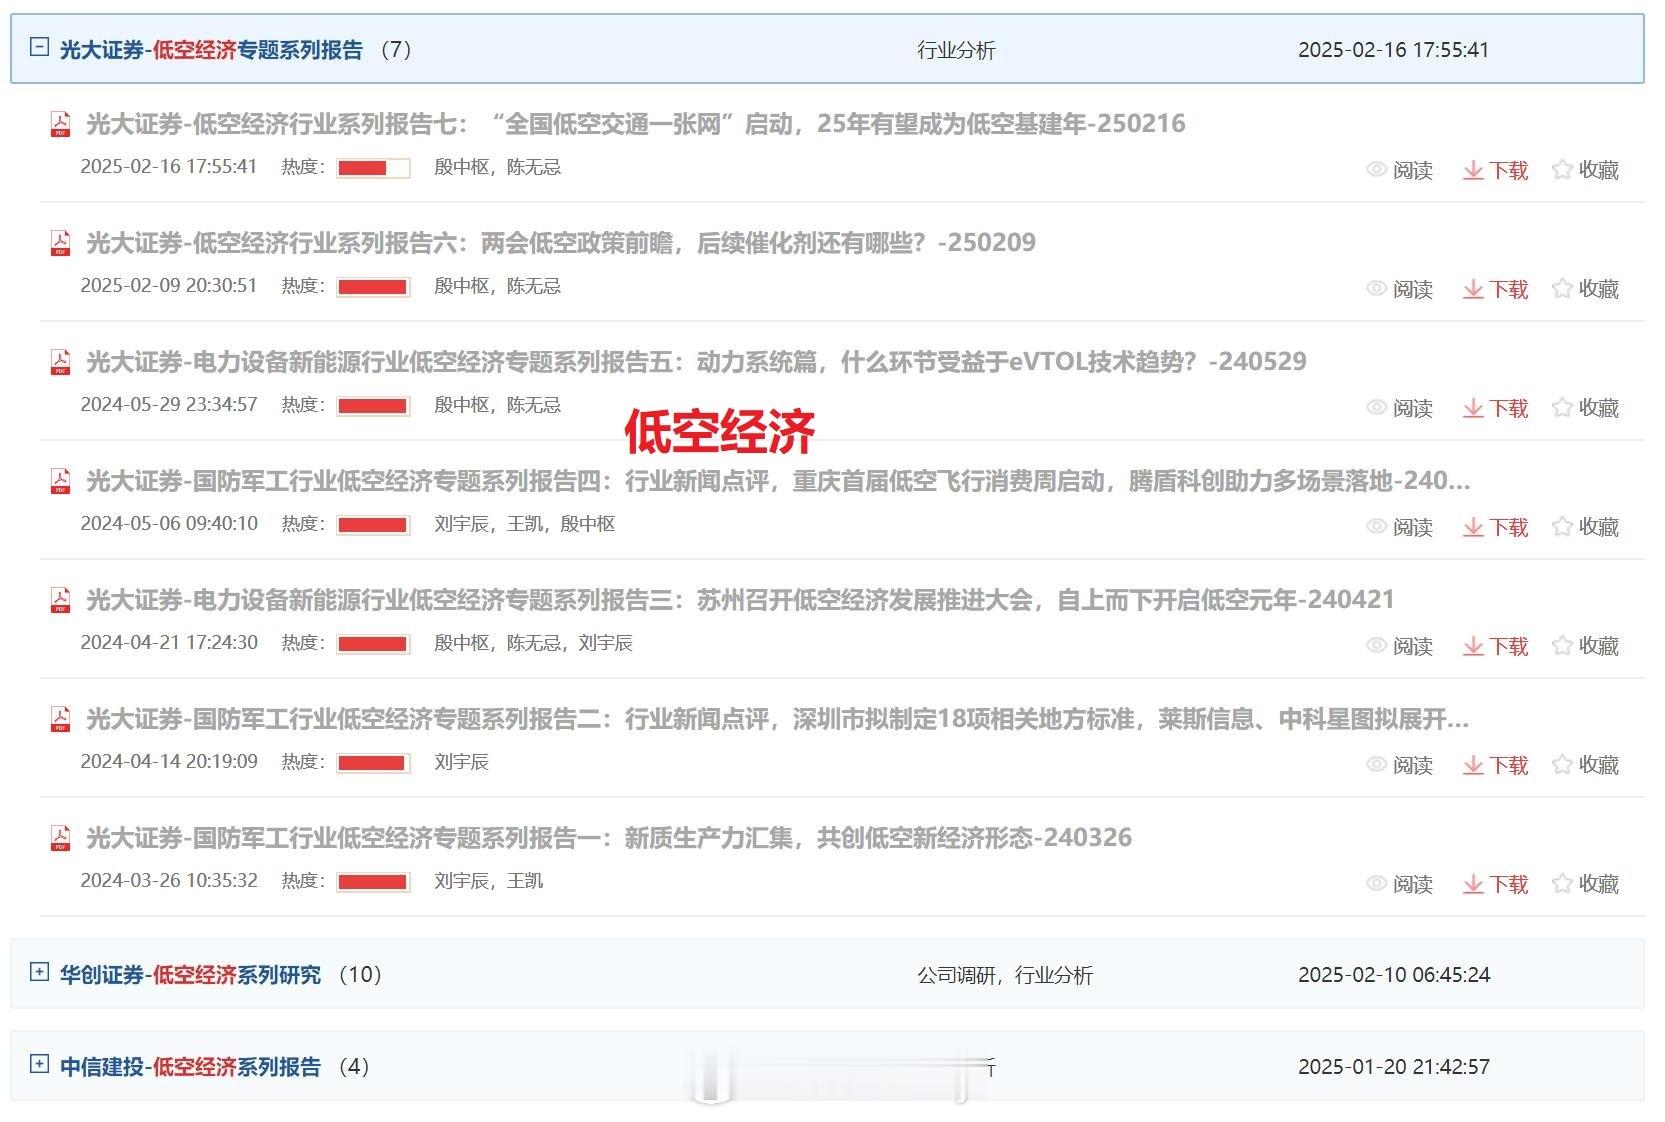Click timestamp 2025-02-10 06:45:24
The height and width of the screenshot is (1122, 1665).
tap(1394, 975)
